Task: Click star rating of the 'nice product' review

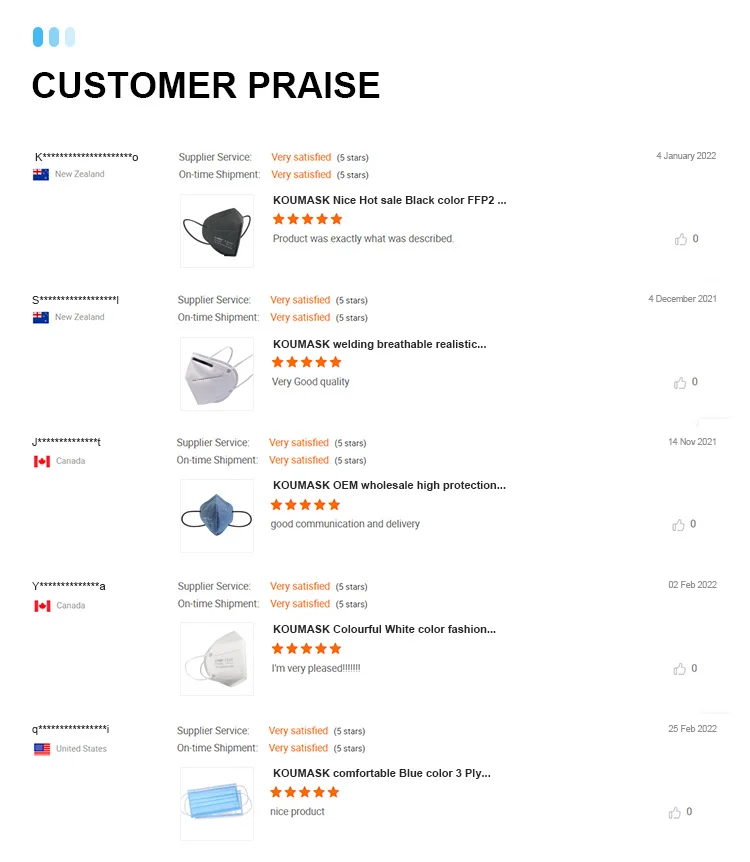Action: pyautogui.click(x=305, y=792)
